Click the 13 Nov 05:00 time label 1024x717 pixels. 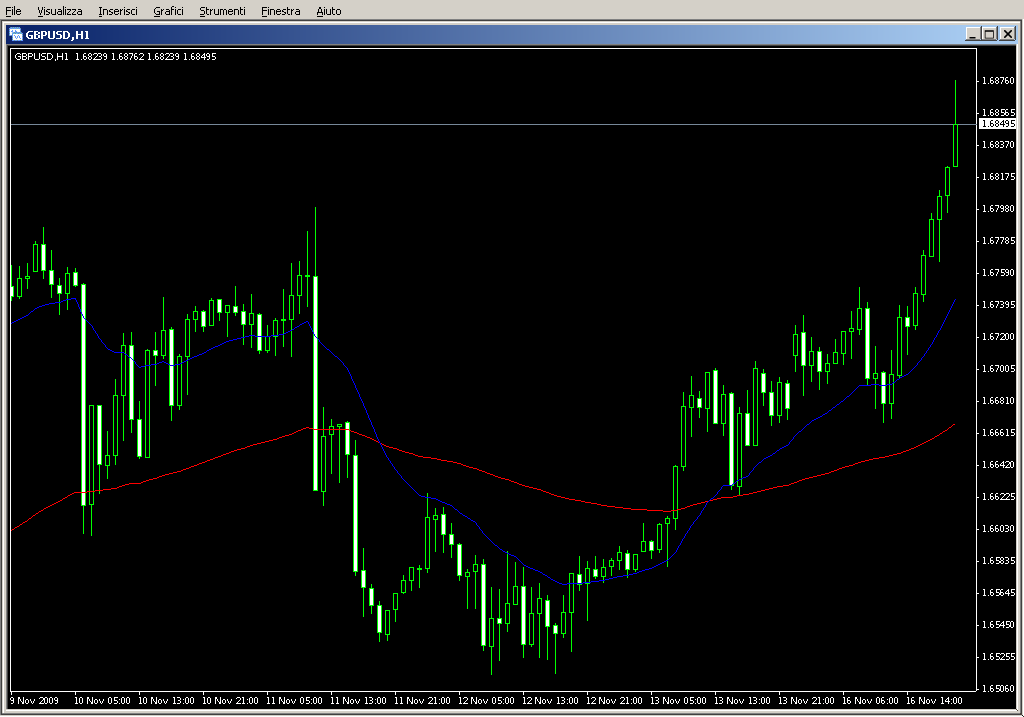[678, 701]
